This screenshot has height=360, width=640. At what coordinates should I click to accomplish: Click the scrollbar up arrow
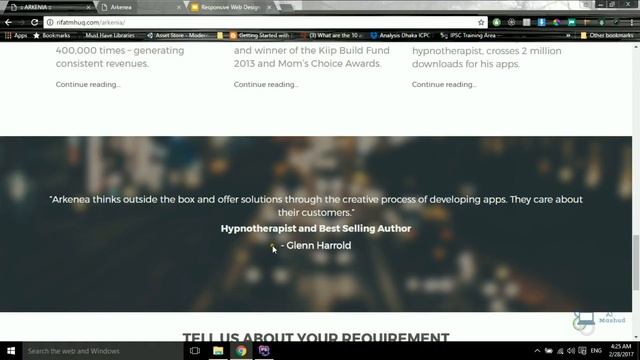[636, 46]
